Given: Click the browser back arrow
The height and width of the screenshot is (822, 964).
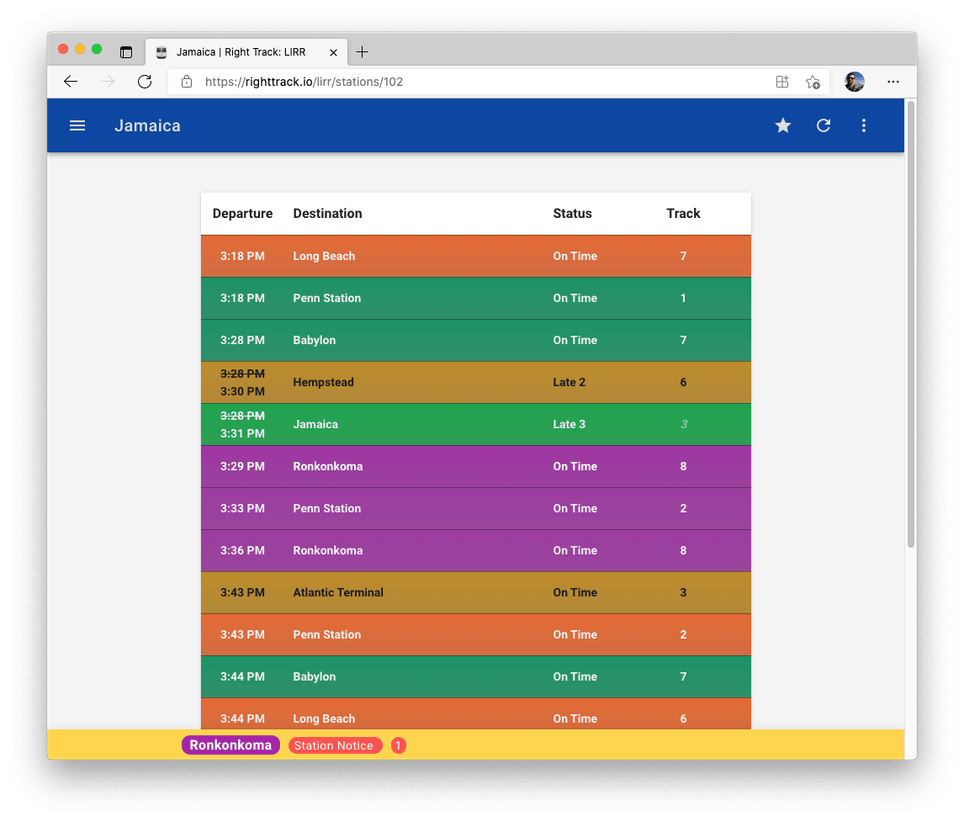Looking at the screenshot, I should (70, 82).
